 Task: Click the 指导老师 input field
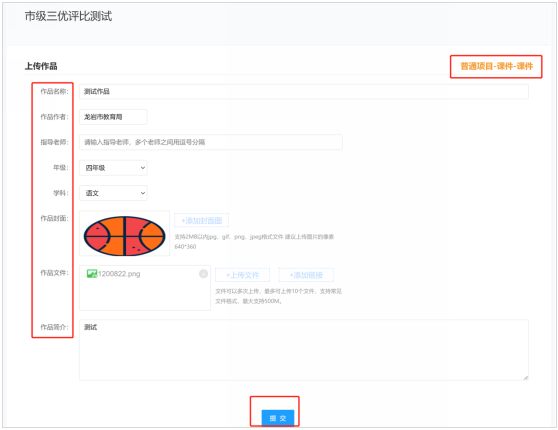click(211, 142)
